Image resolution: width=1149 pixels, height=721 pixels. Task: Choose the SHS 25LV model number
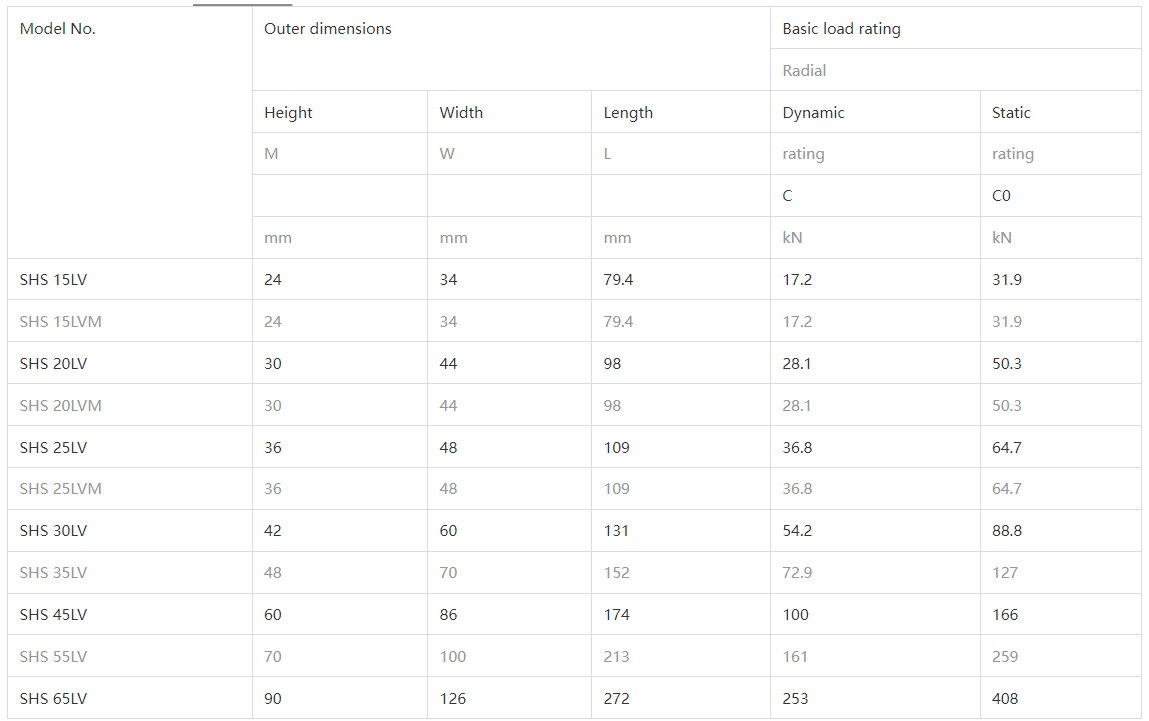[x=53, y=448]
